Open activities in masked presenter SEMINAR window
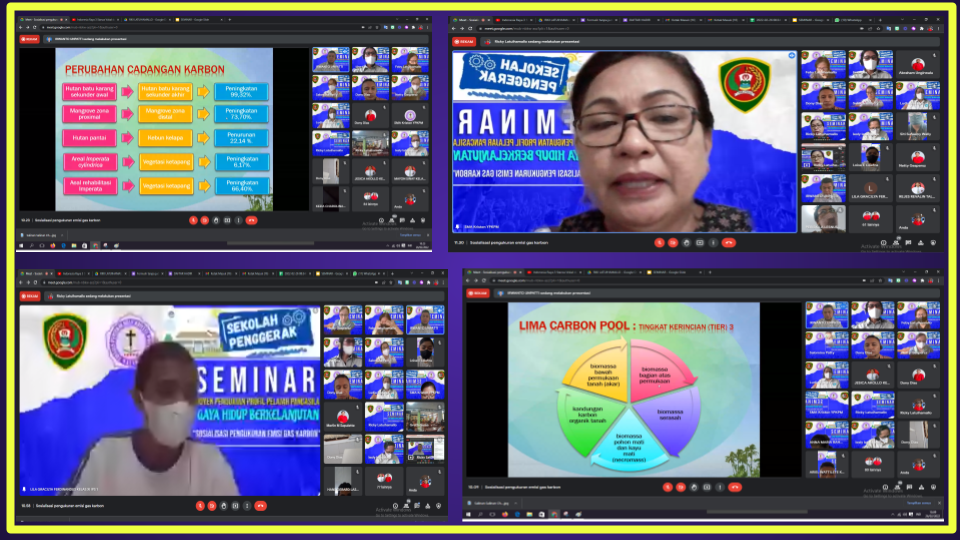The height and width of the screenshot is (540, 960). point(427,506)
